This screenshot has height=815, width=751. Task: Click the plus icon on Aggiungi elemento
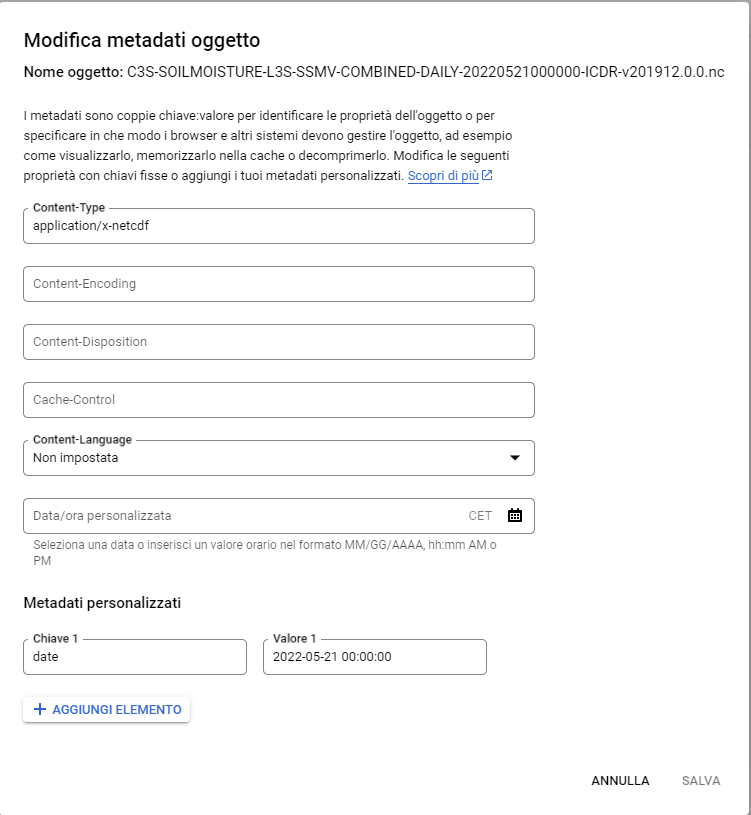click(40, 709)
